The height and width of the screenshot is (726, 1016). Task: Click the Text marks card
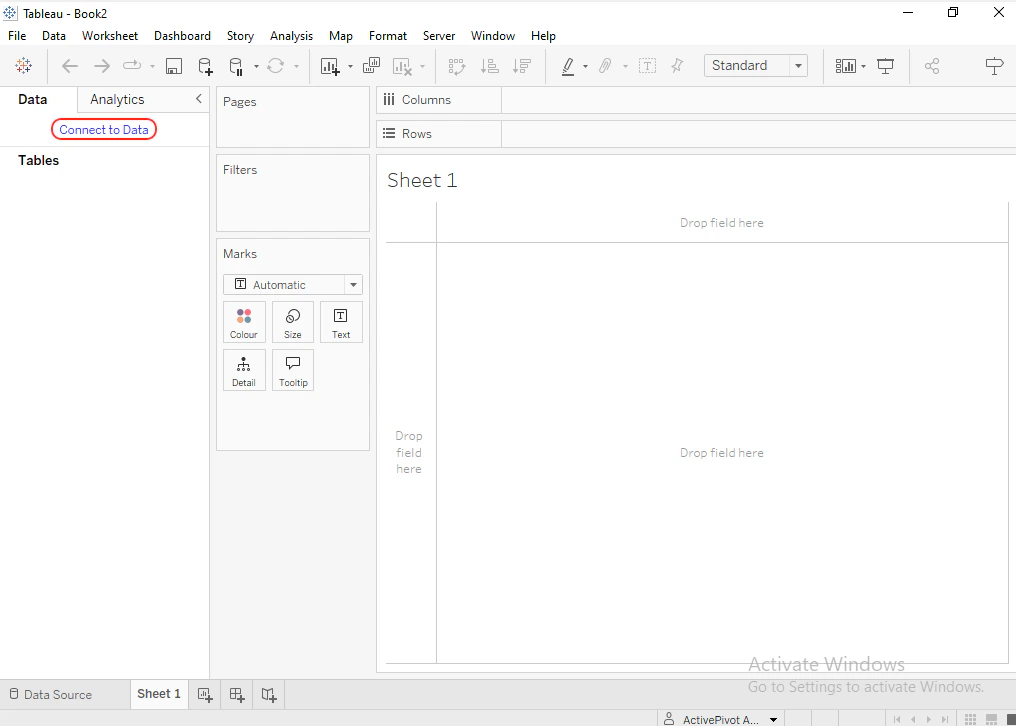(341, 322)
